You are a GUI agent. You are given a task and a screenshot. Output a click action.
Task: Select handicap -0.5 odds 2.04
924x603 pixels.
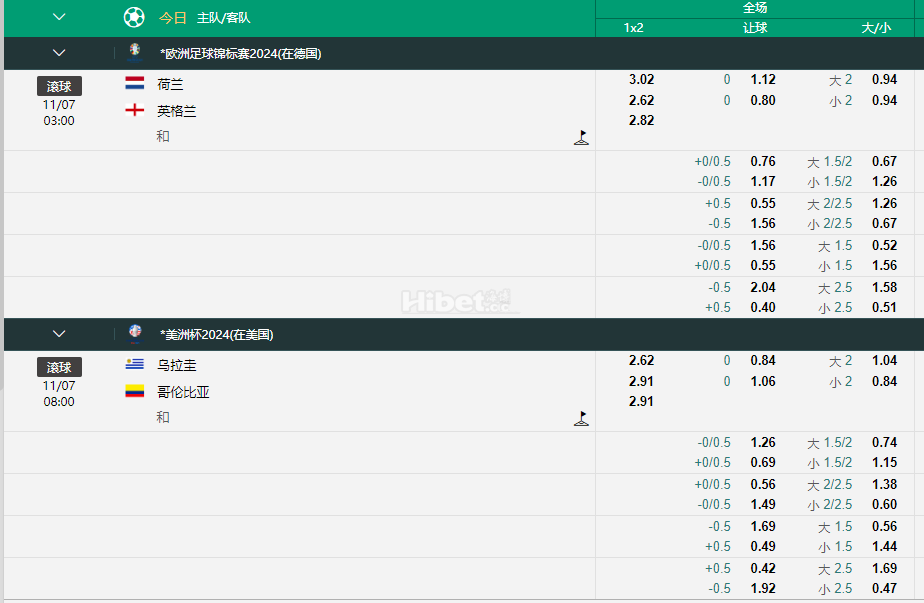coord(763,288)
